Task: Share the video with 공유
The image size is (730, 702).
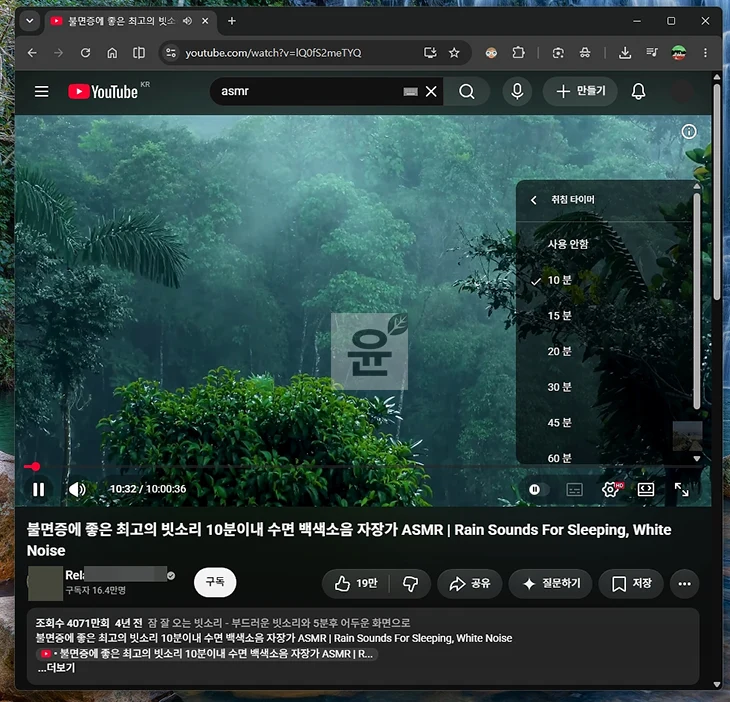Action: (469, 583)
